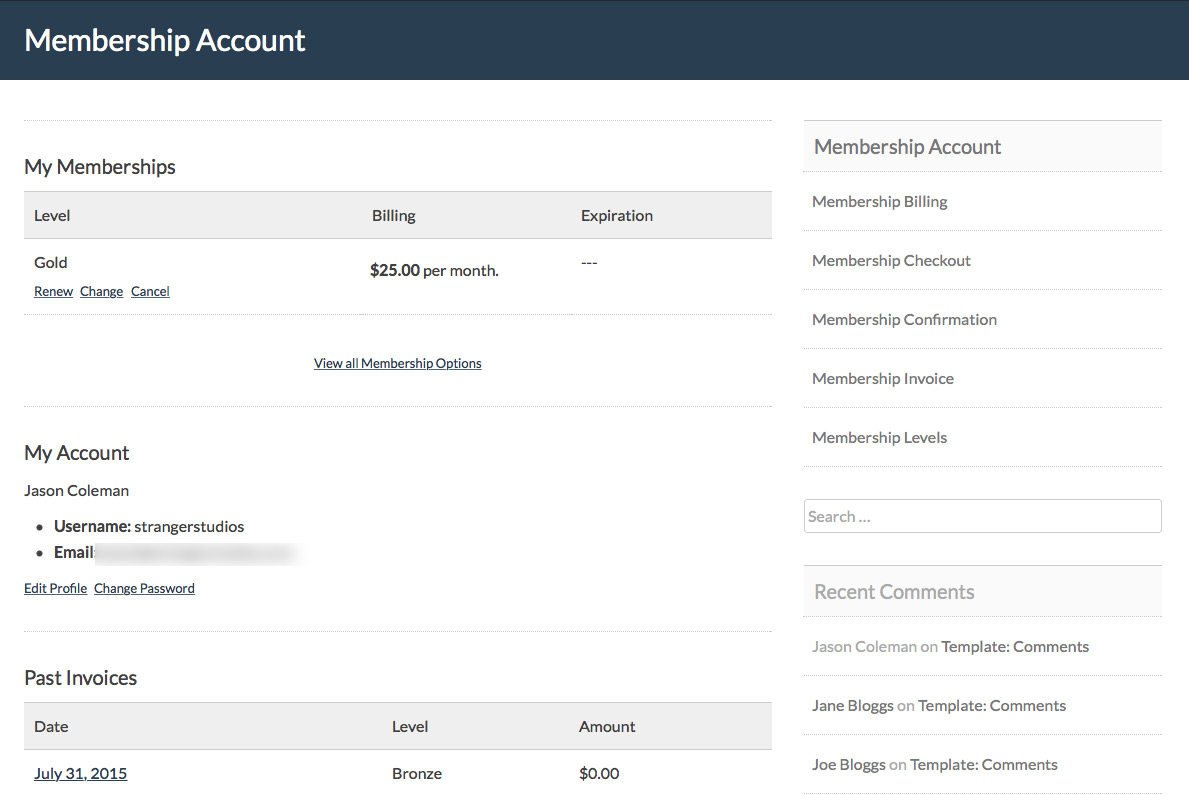Click Joe Bloggs commenter name
The image size is (1189, 795).
tap(848, 765)
